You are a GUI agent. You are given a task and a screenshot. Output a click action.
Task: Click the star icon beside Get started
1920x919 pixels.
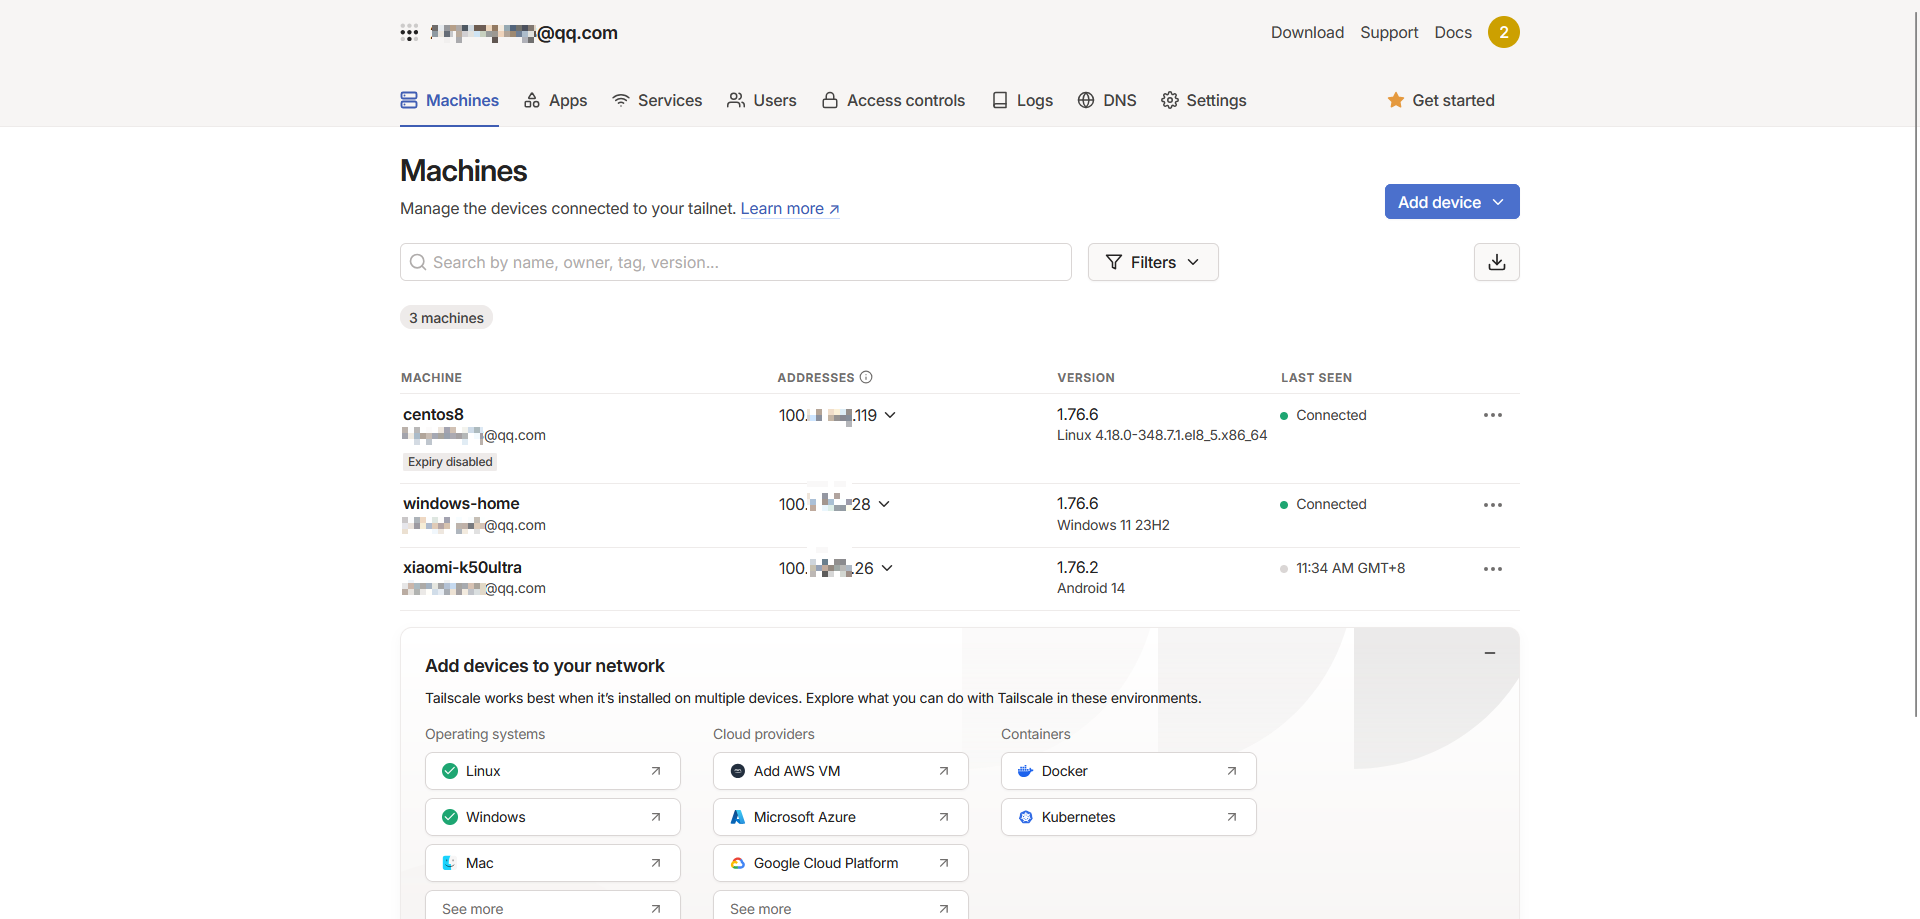click(1396, 100)
